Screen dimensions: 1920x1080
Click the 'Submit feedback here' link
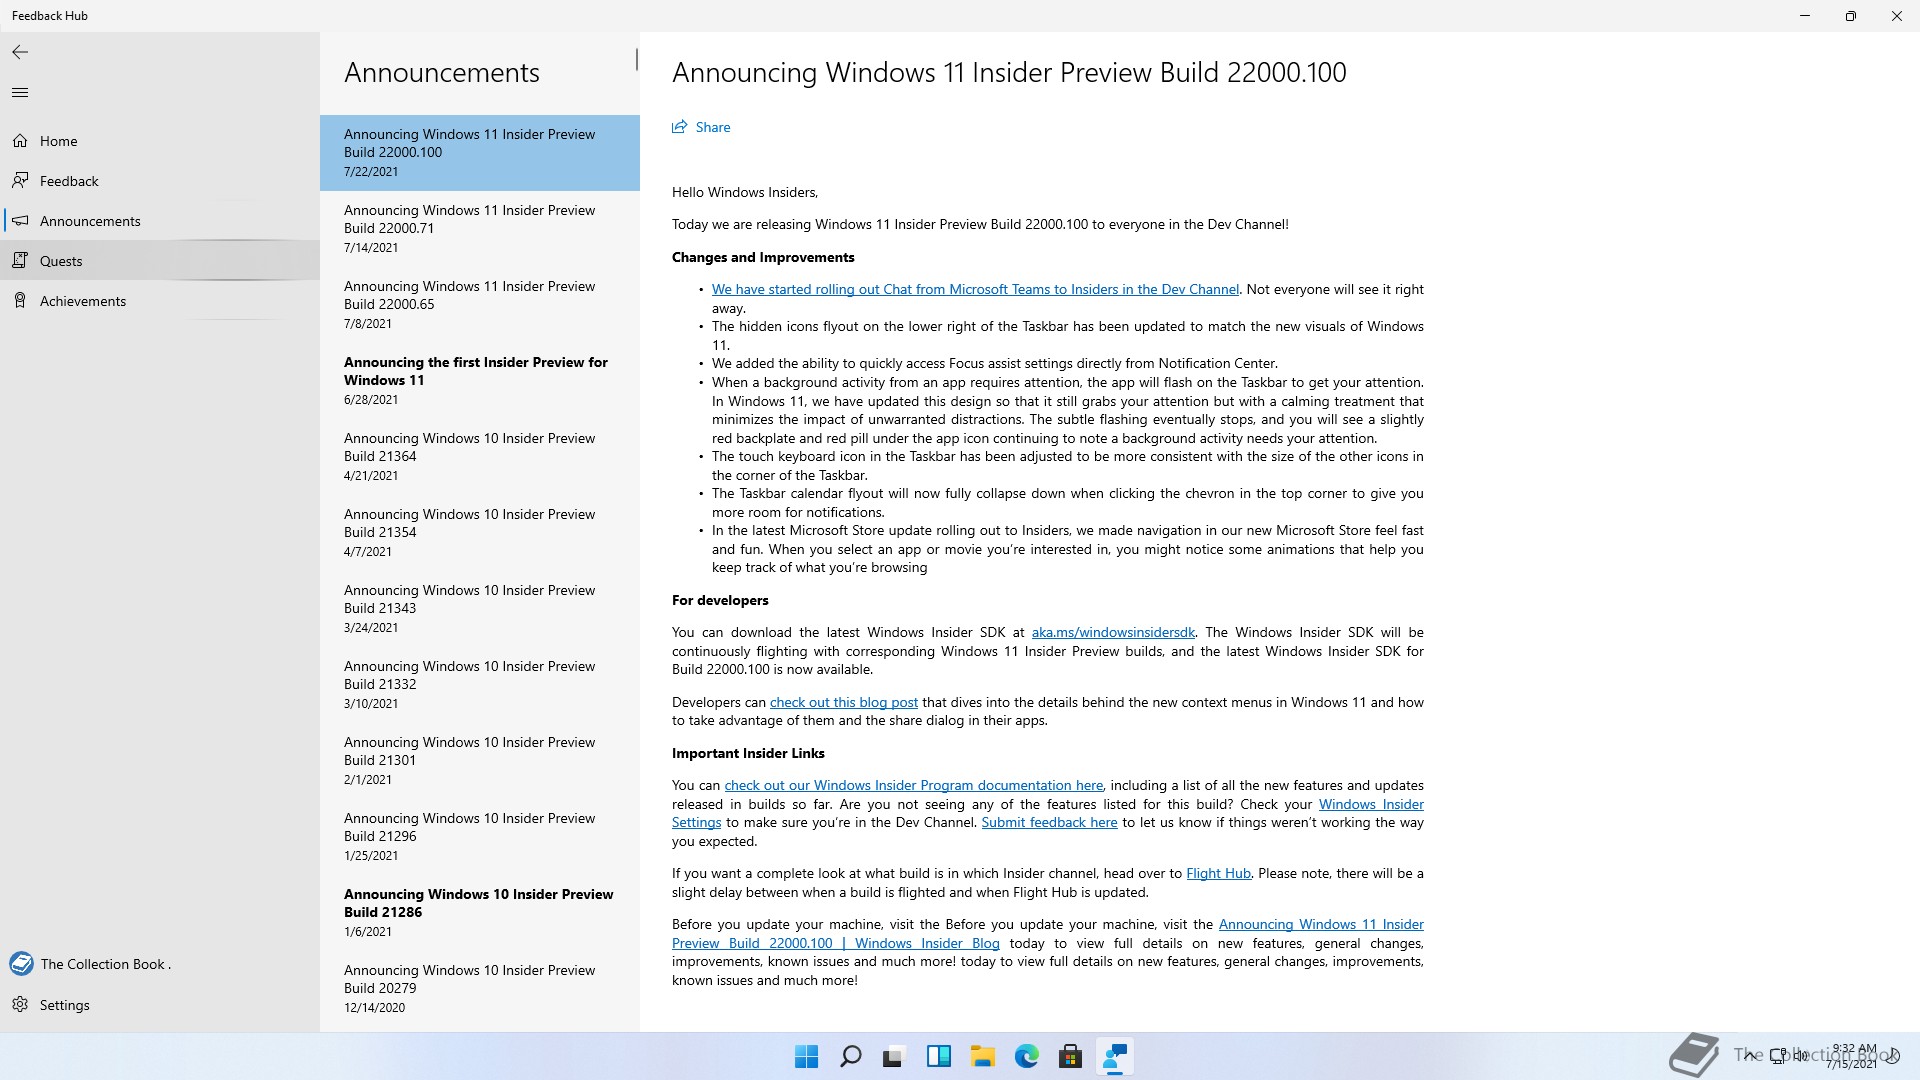click(1049, 823)
